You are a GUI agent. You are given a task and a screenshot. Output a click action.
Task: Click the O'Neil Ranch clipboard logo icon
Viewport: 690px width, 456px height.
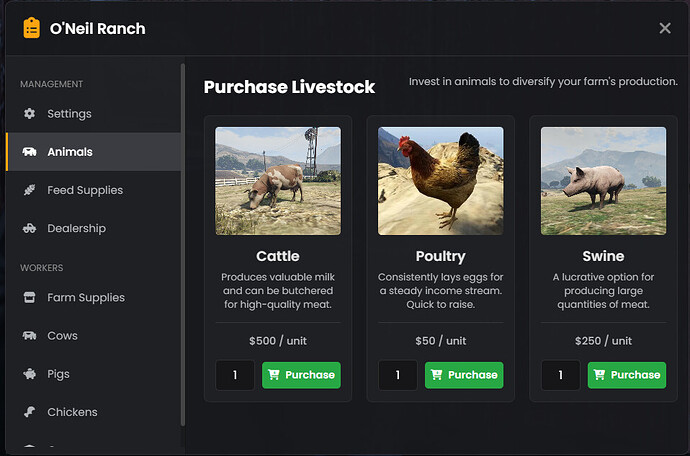(32, 28)
